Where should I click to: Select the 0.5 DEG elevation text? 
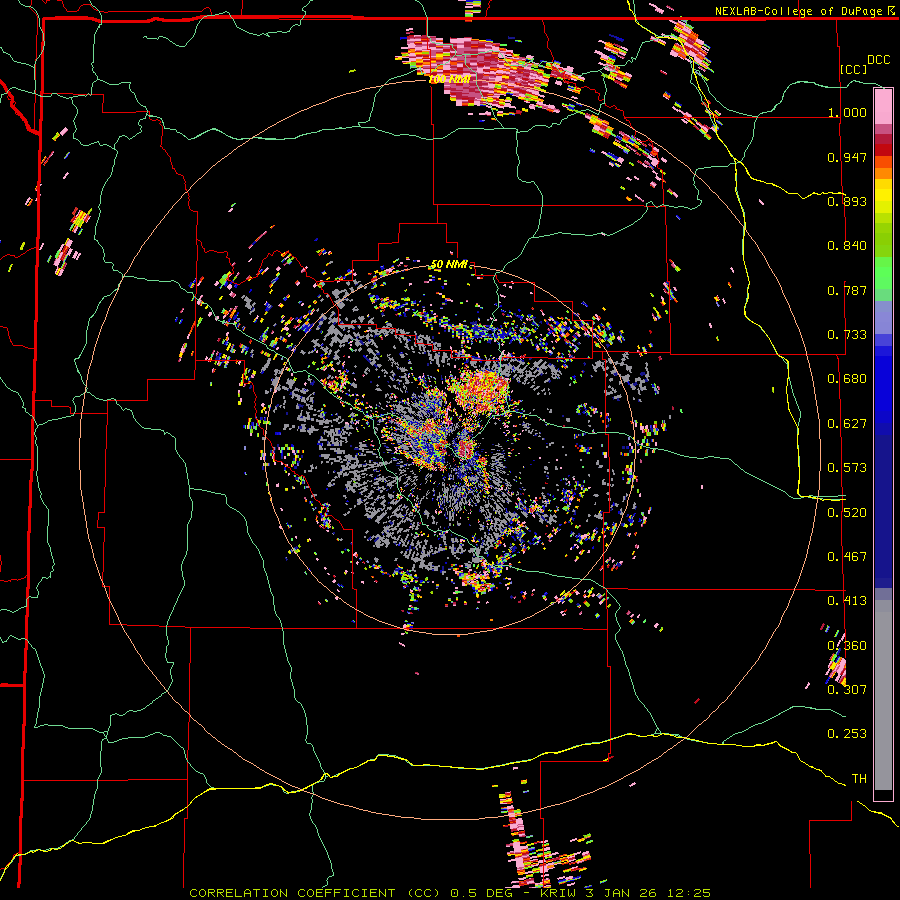pyautogui.click(x=483, y=893)
